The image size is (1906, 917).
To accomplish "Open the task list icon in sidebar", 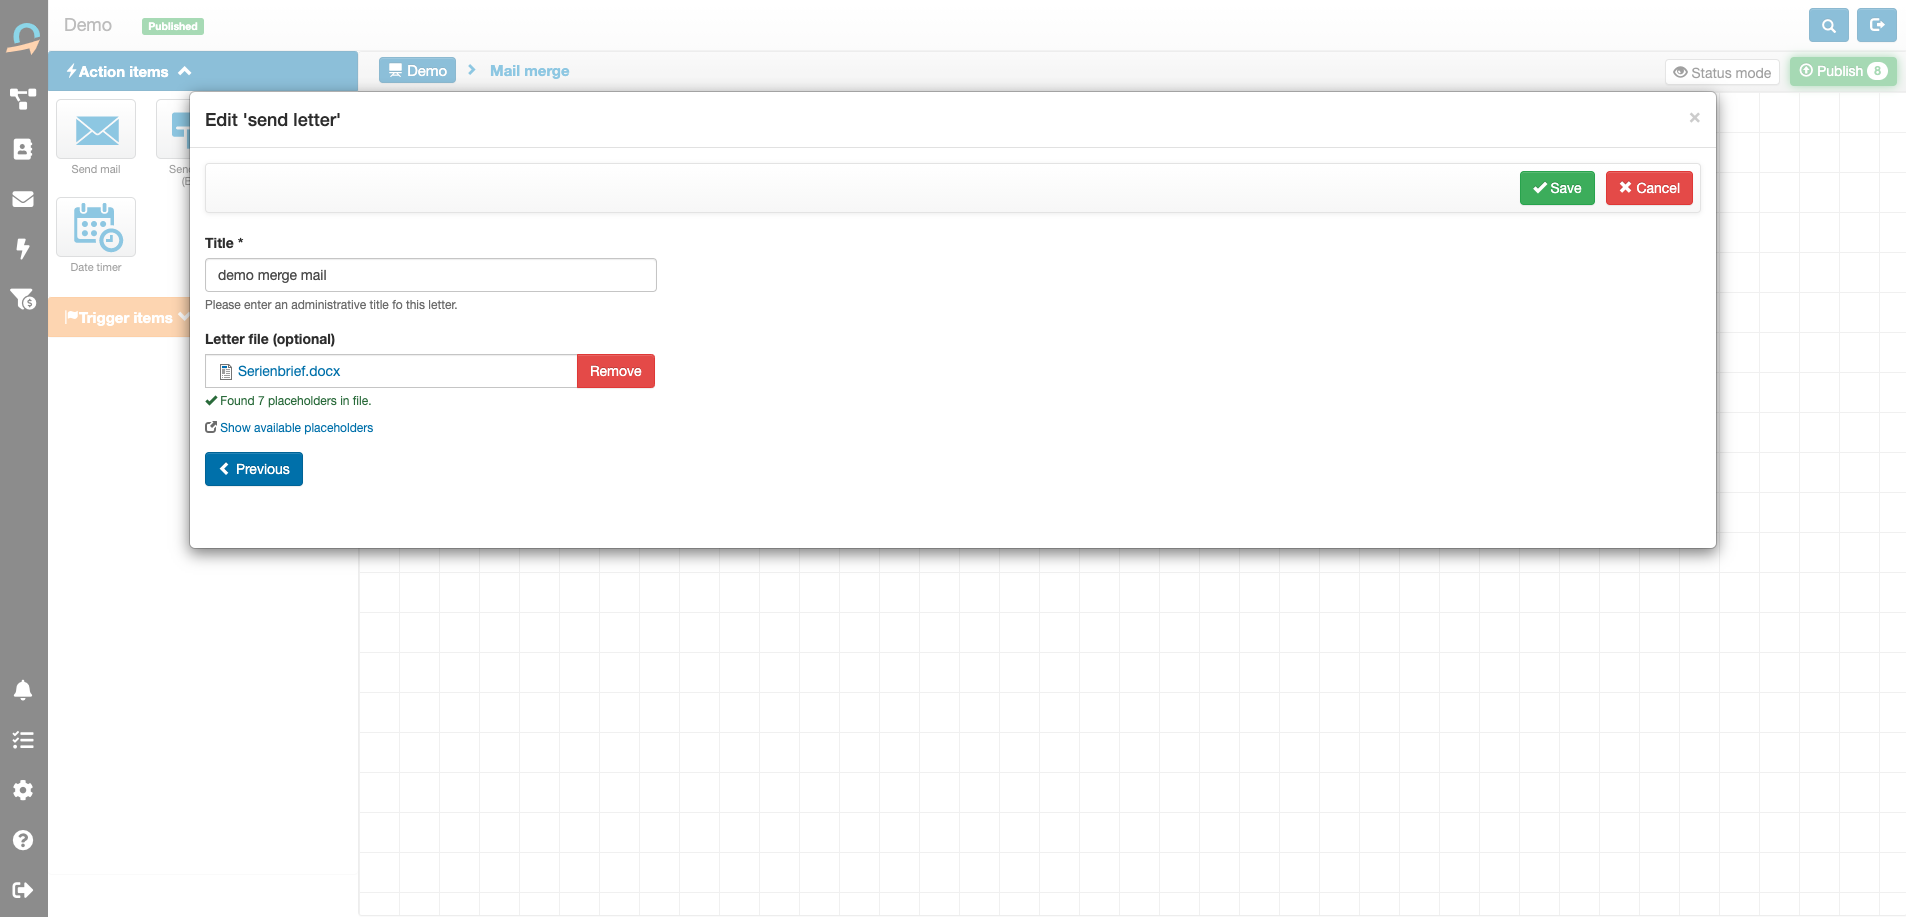I will (23, 740).
